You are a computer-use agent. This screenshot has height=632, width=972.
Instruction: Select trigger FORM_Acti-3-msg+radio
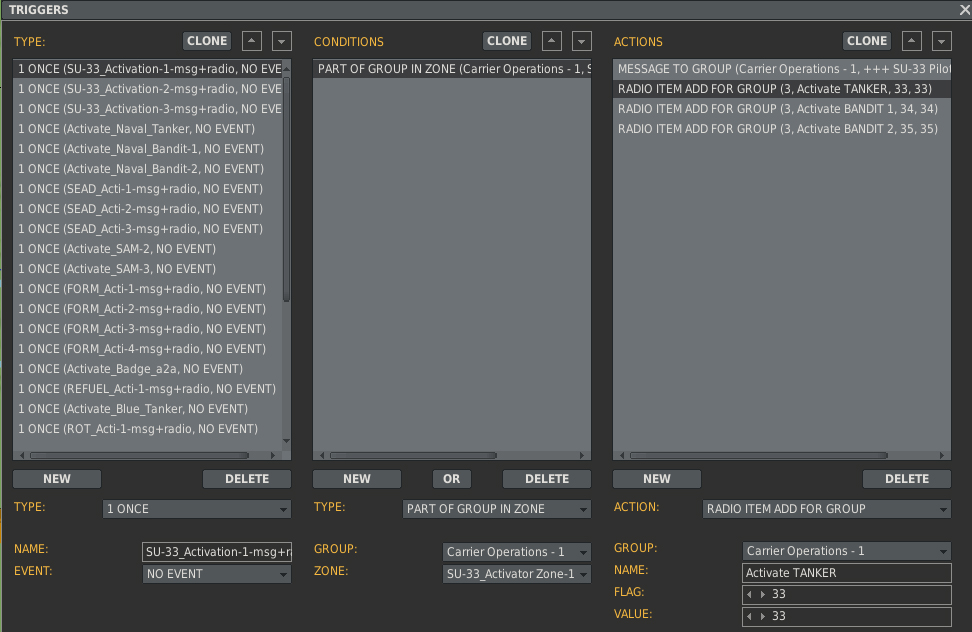pos(148,328)
